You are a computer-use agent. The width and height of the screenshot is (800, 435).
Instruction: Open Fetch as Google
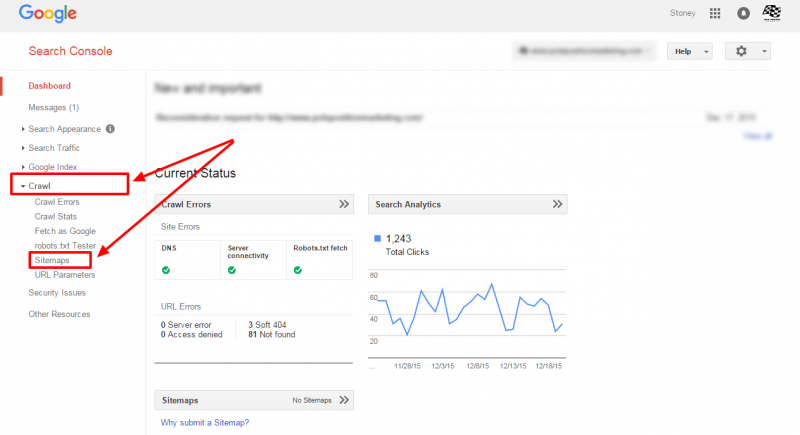point(65,231)
